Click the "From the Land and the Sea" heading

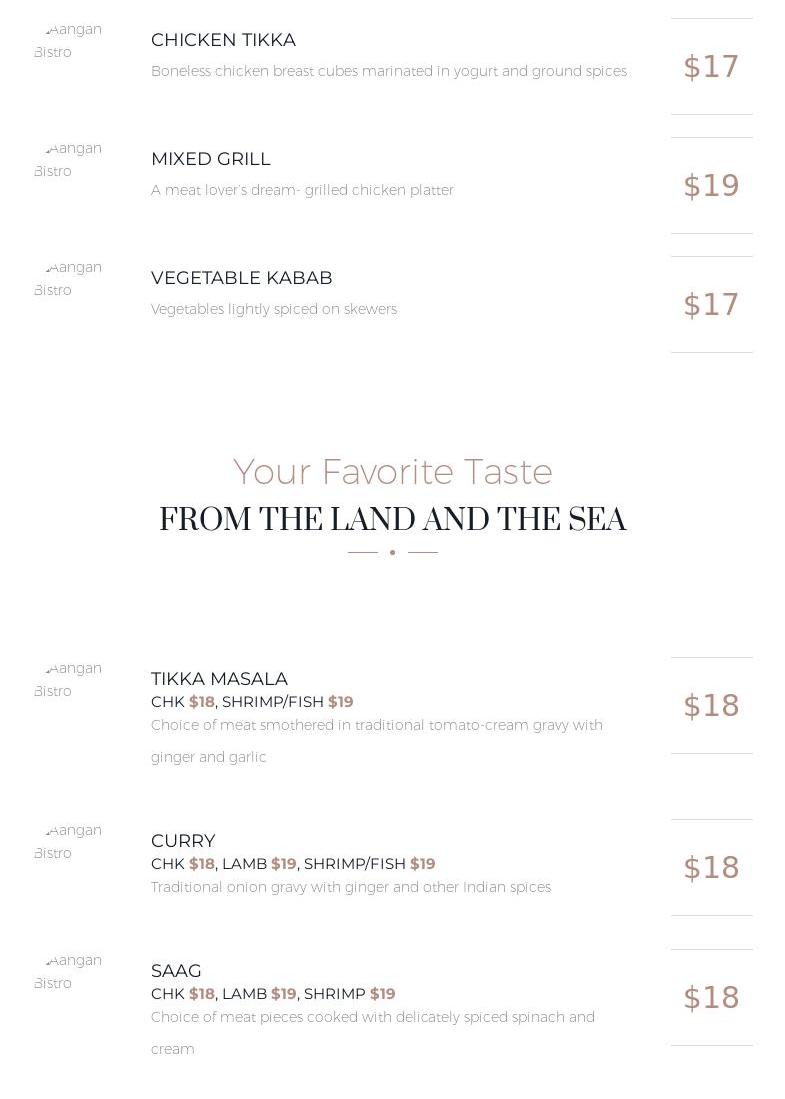pyautogui.click(x=393, y=520)
